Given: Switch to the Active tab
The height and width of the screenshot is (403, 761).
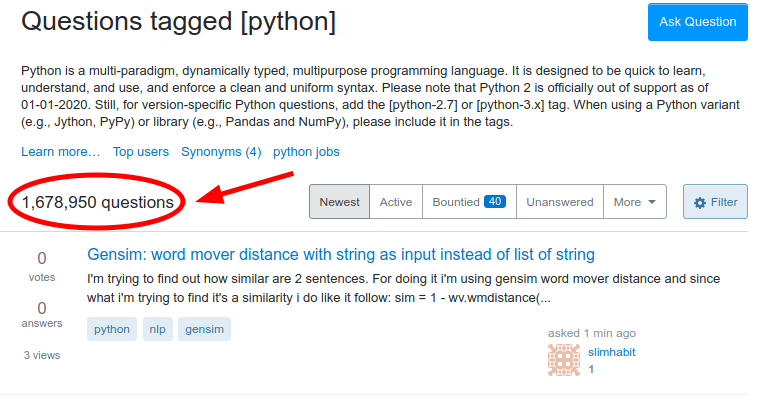Looking at the screenshot, I should click(396, 202).
